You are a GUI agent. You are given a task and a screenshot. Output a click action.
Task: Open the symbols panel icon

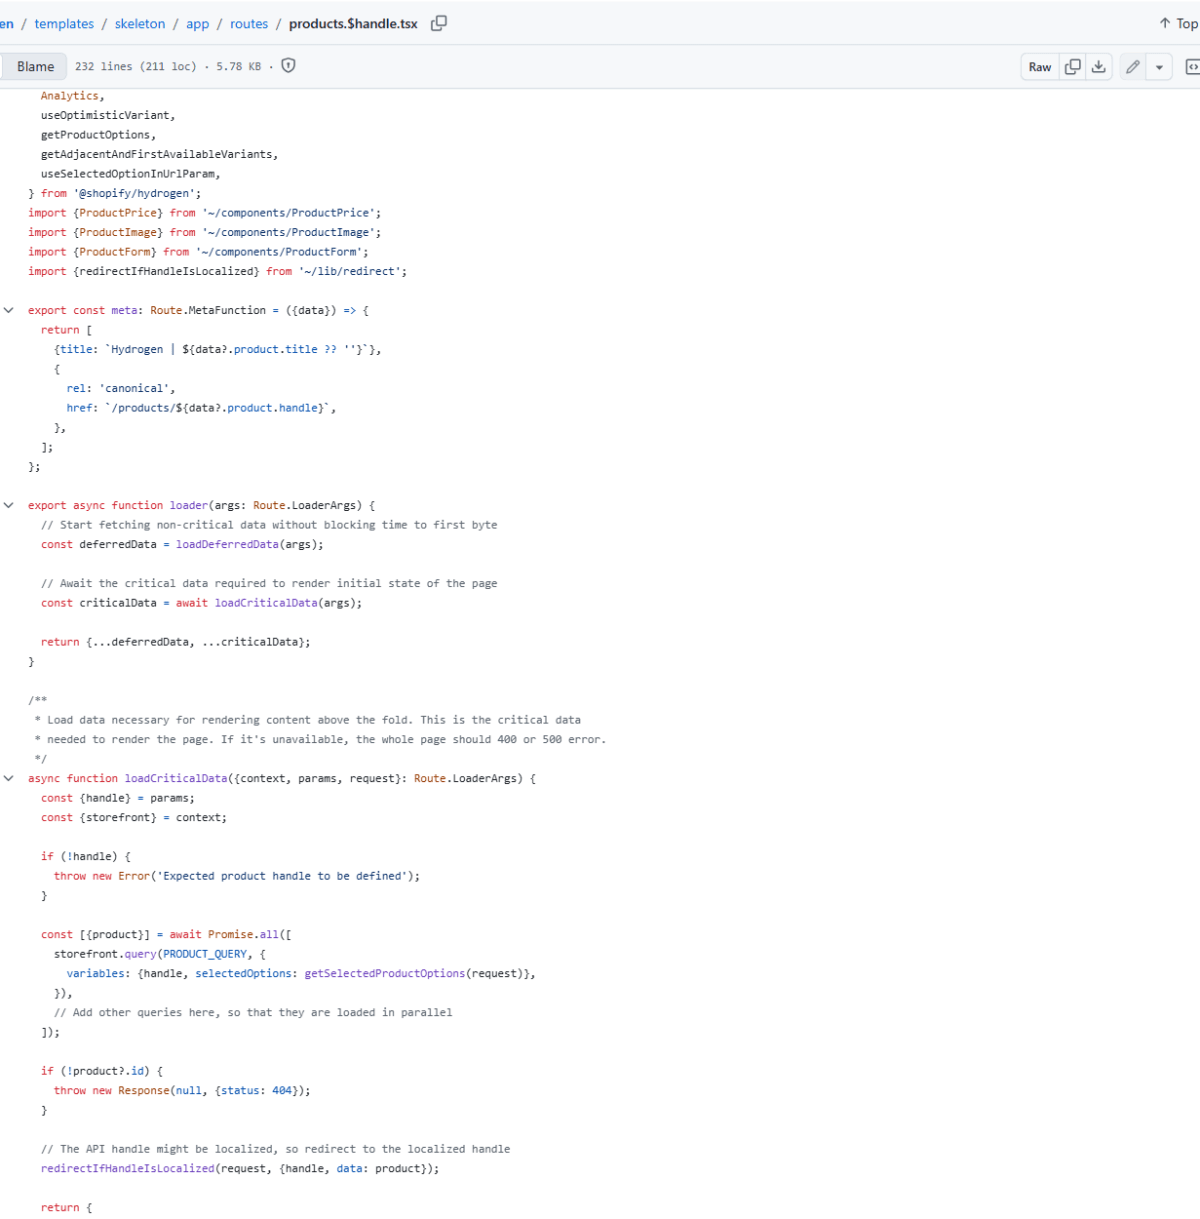pos(1191,67)
